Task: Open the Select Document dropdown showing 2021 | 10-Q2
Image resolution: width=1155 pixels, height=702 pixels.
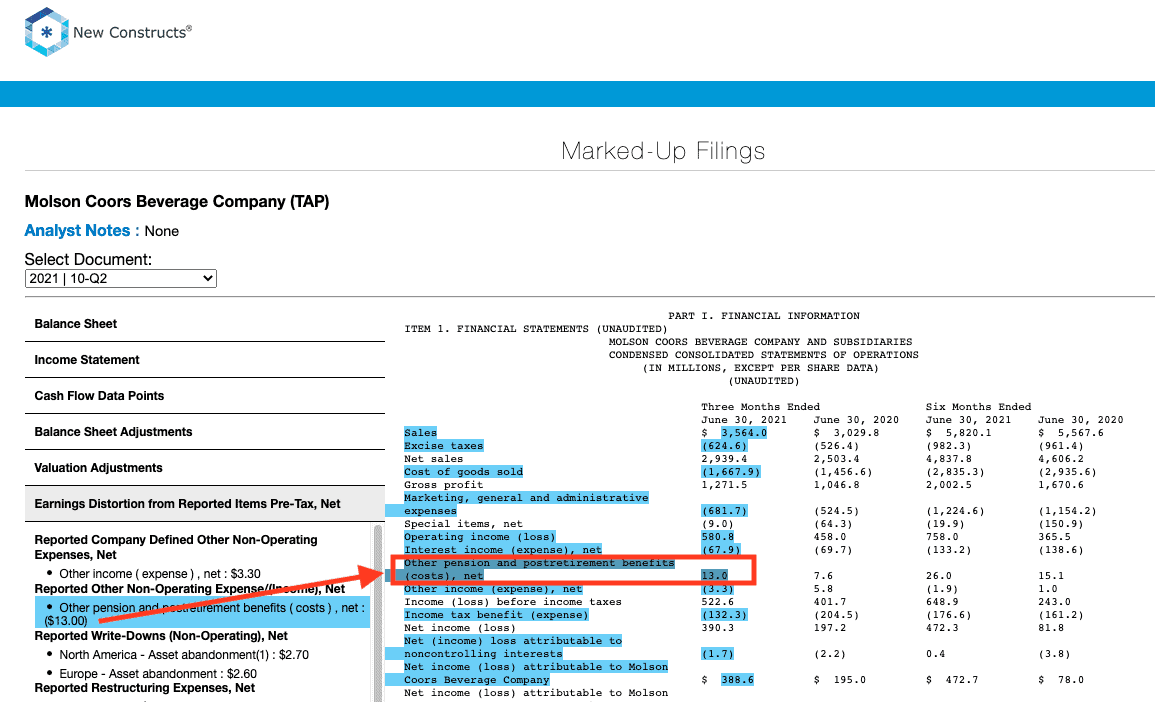Action: (121, 278)
